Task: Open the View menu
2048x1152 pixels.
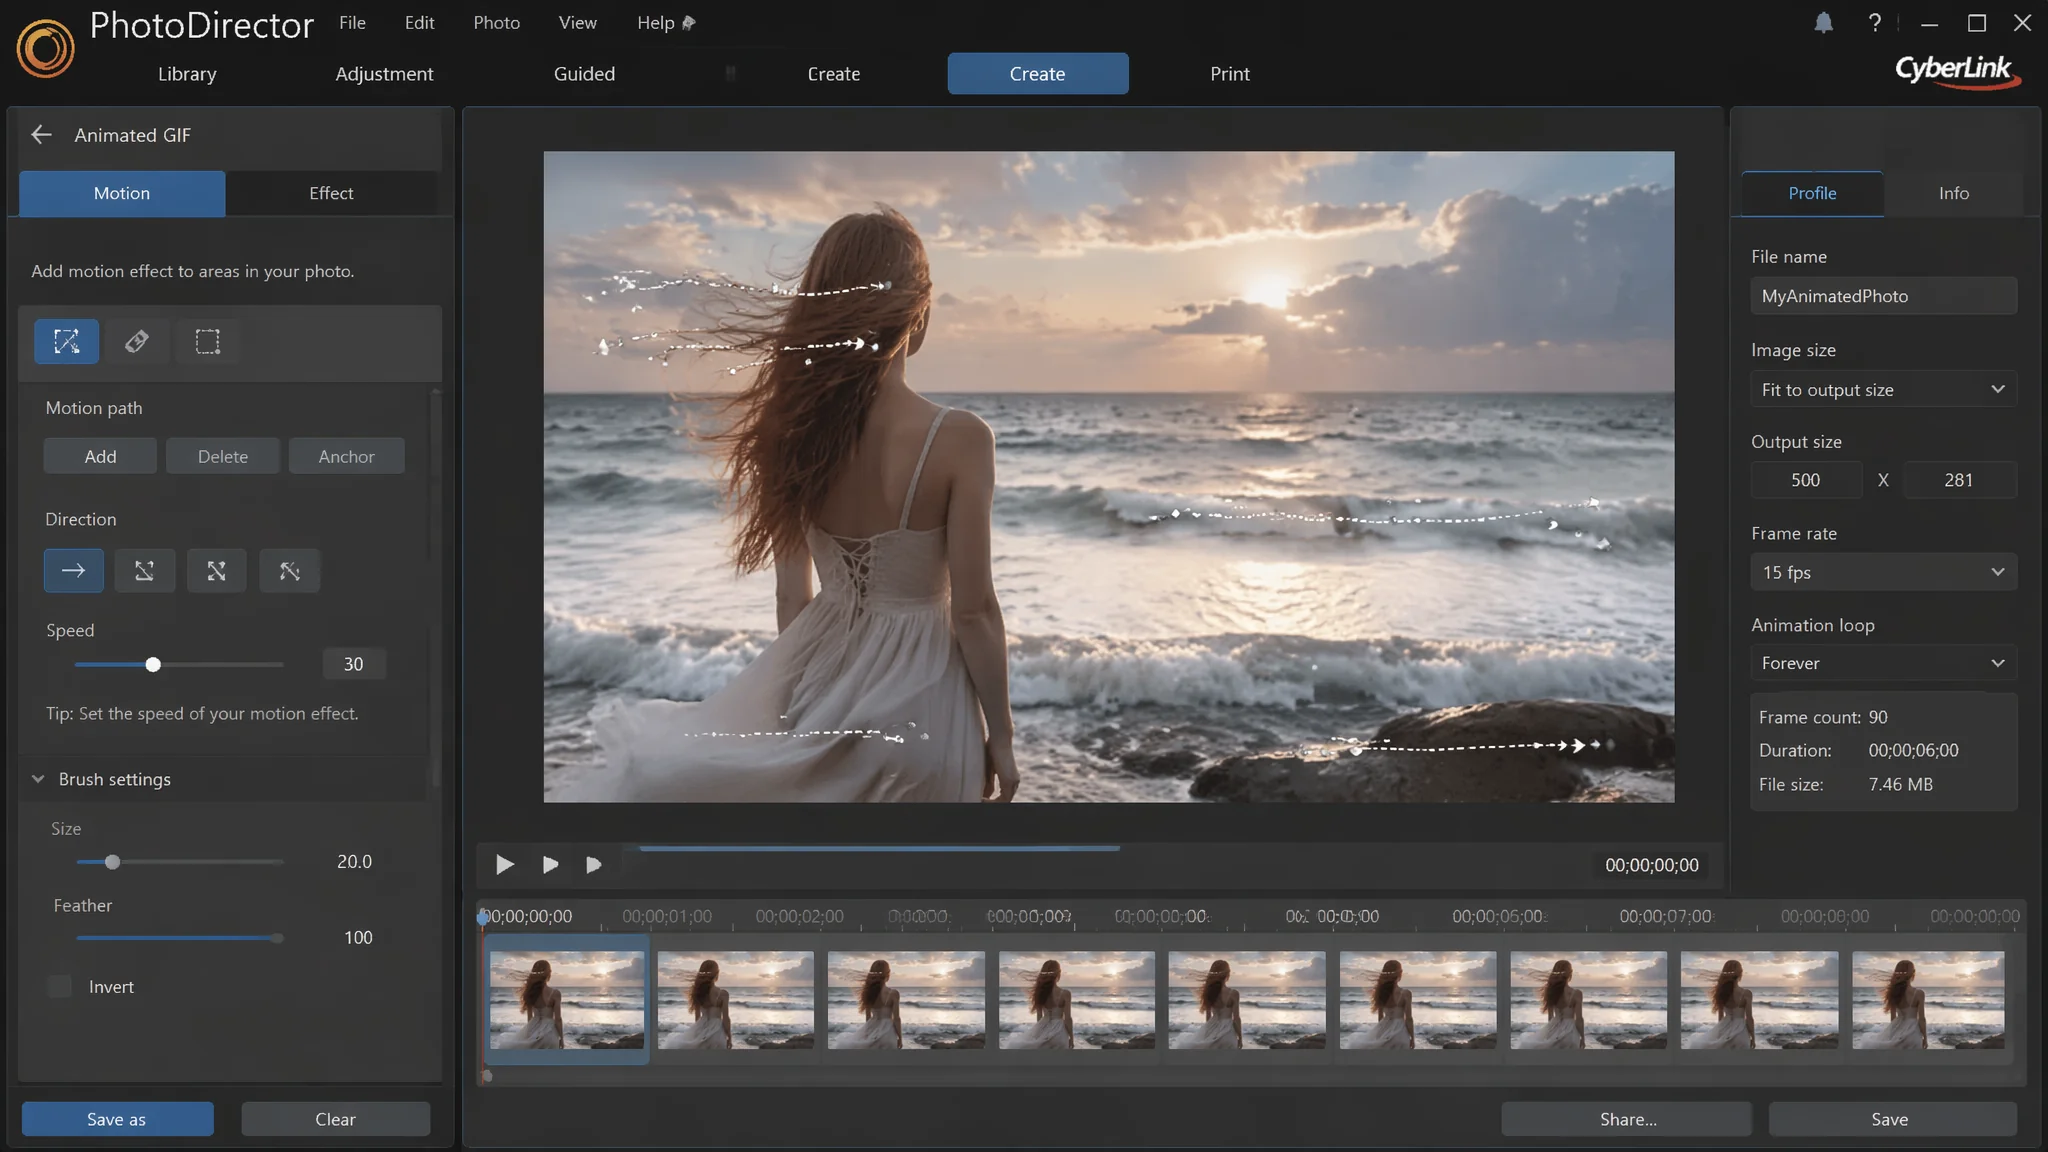Action: pos(577,22)
